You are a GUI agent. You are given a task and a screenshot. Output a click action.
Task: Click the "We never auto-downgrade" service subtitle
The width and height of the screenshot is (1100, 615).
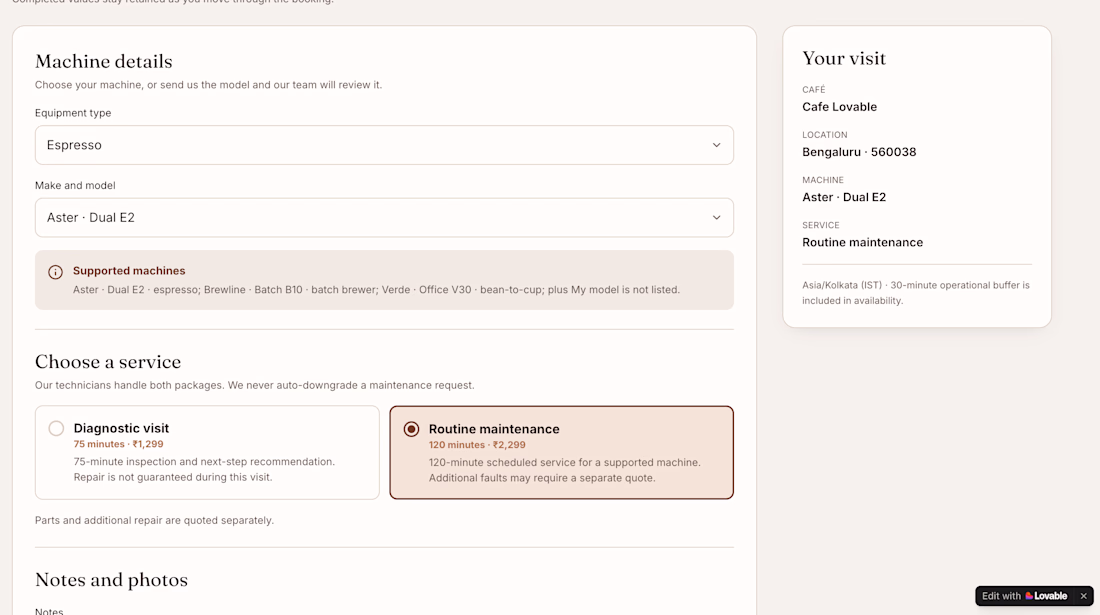click(255, 385)
